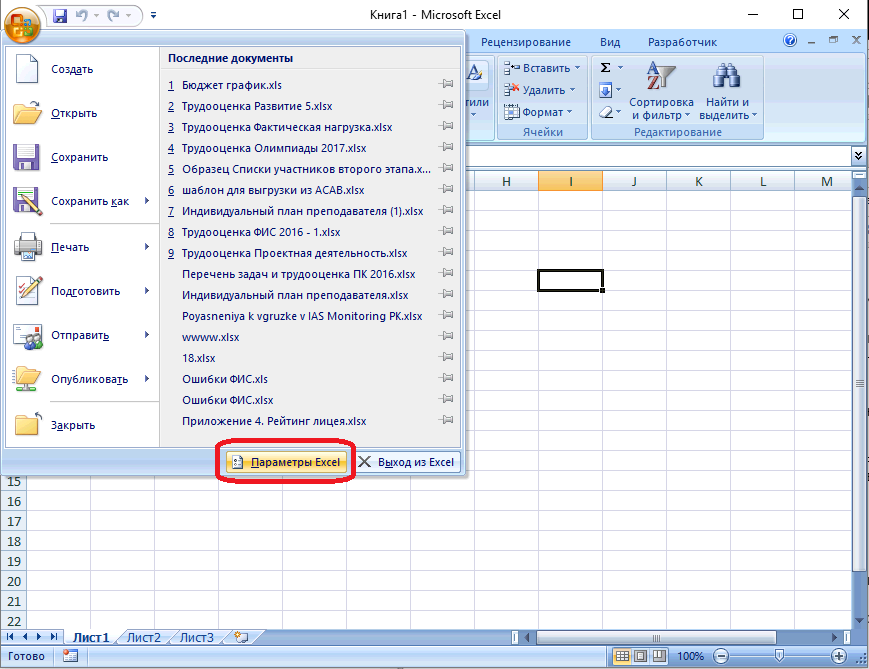Screen dimensions: 869x669
Task: Open the Customize Quick Access Toolbar arrow
Action: click(x=154, y=16)
